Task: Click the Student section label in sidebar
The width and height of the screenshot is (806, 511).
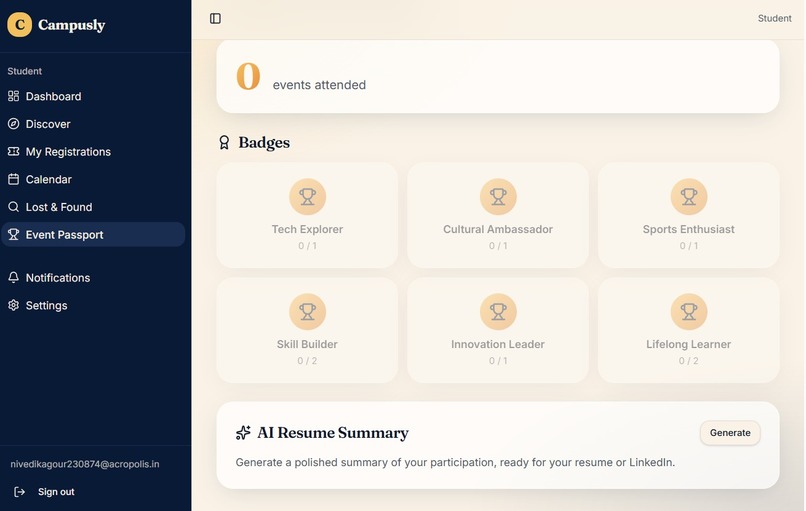Action: pos(25,71)
